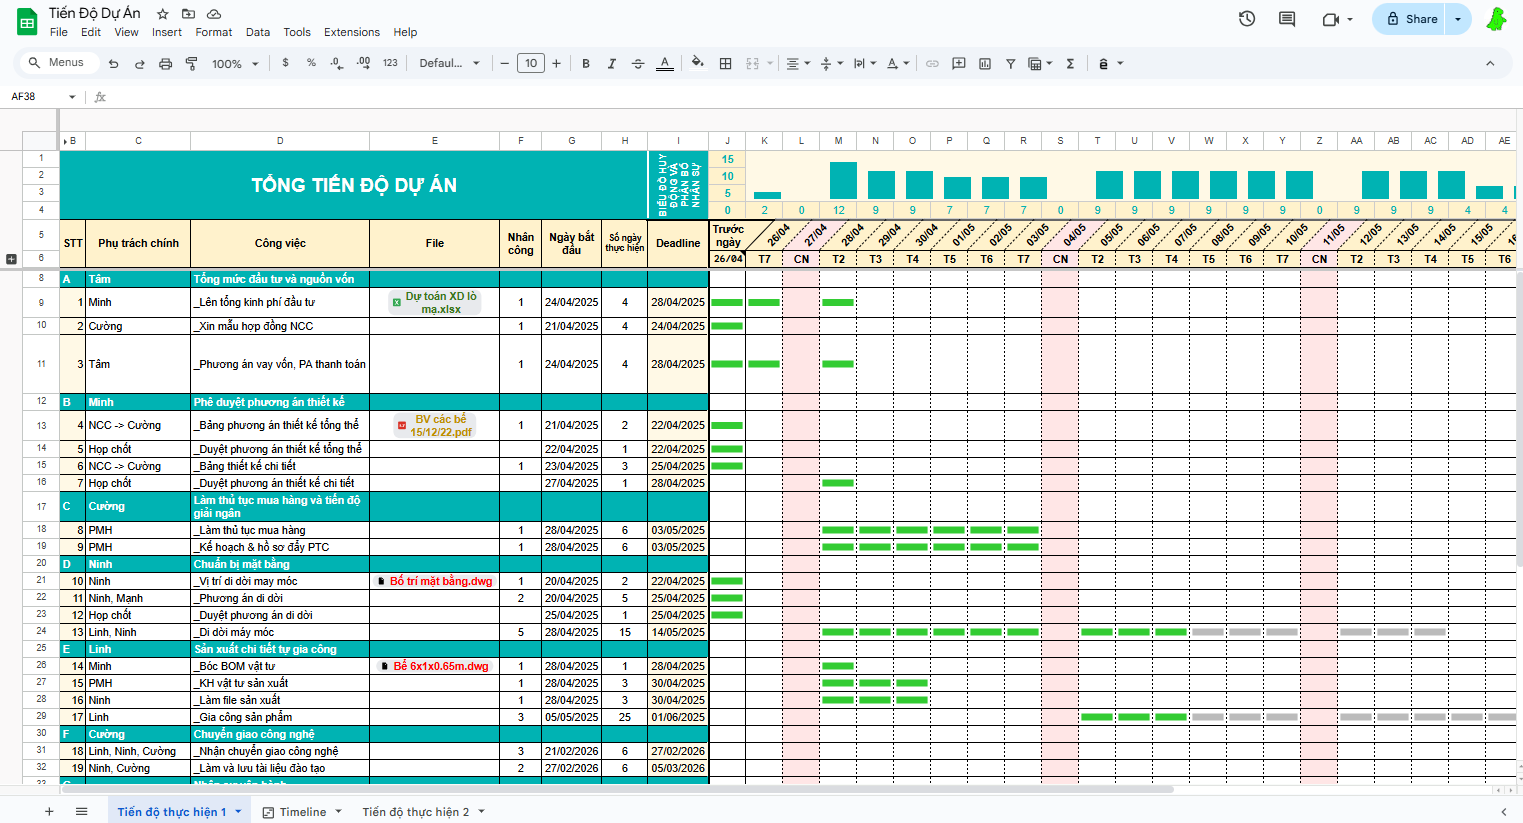Add a new sheet with plus icon
This screenshot has width=1523, height=823.
point(49,811)
